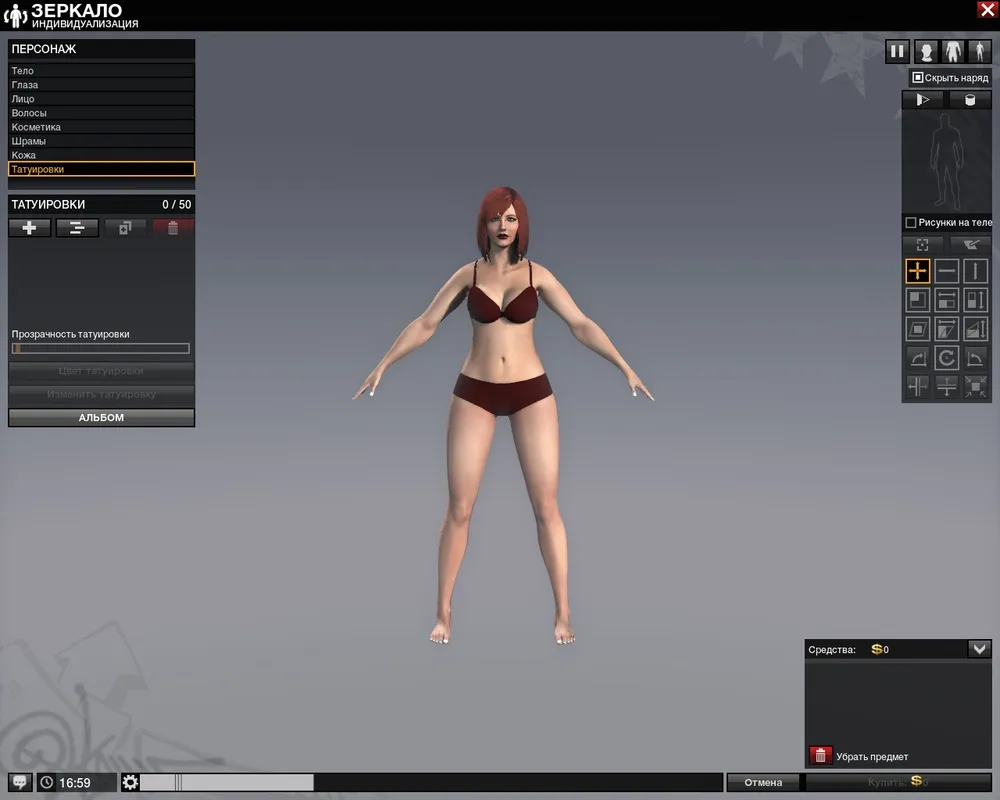The width and height of the screenshot is (1000, 800).
Task: Enable the Рисунки на теле checkbox
Action: pyautogui.click(x=911, y=223)
